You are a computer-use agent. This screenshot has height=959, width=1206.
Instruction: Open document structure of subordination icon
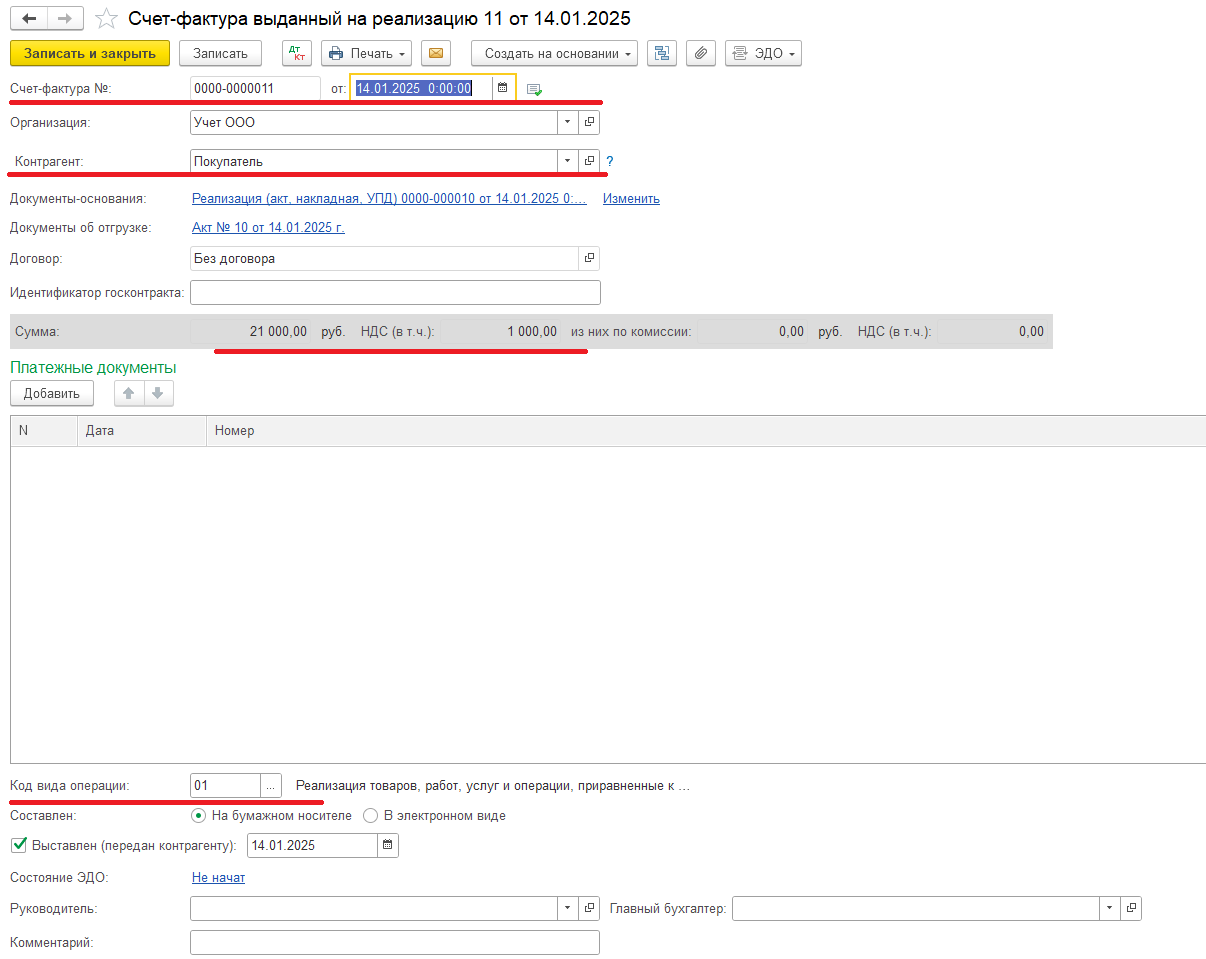[662, 53]
